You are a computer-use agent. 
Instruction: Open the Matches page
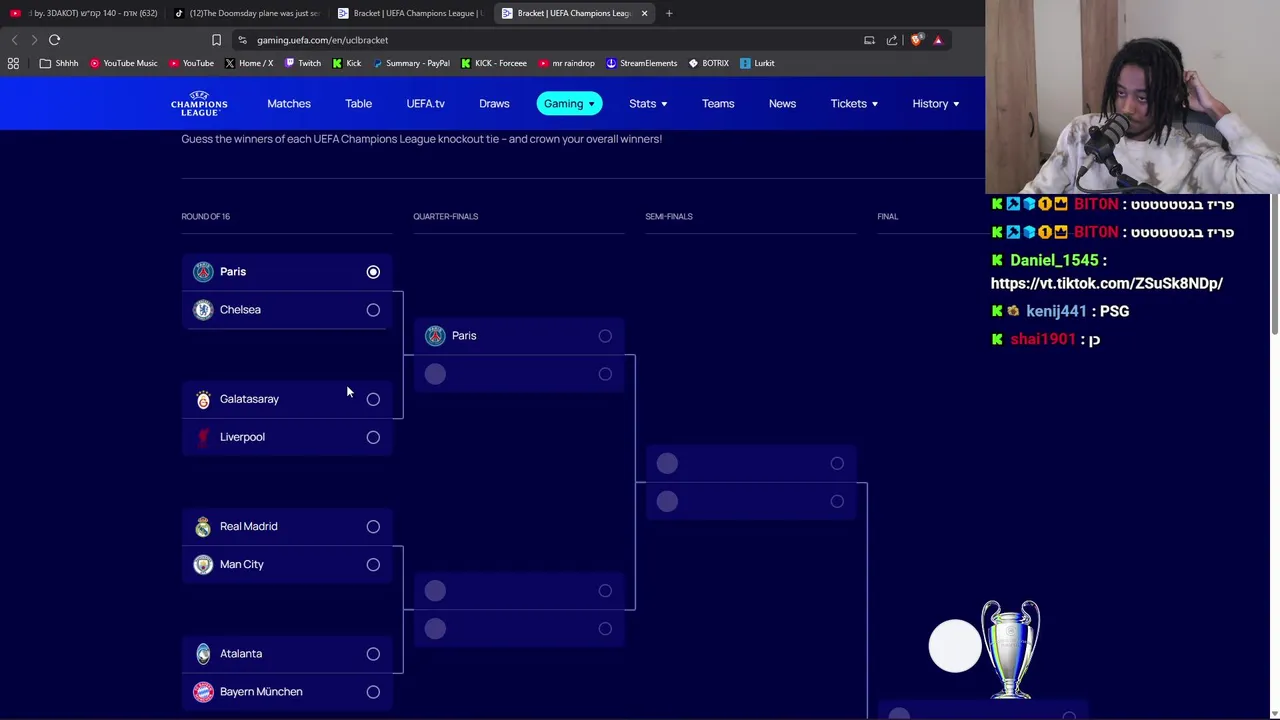point(289,103)
